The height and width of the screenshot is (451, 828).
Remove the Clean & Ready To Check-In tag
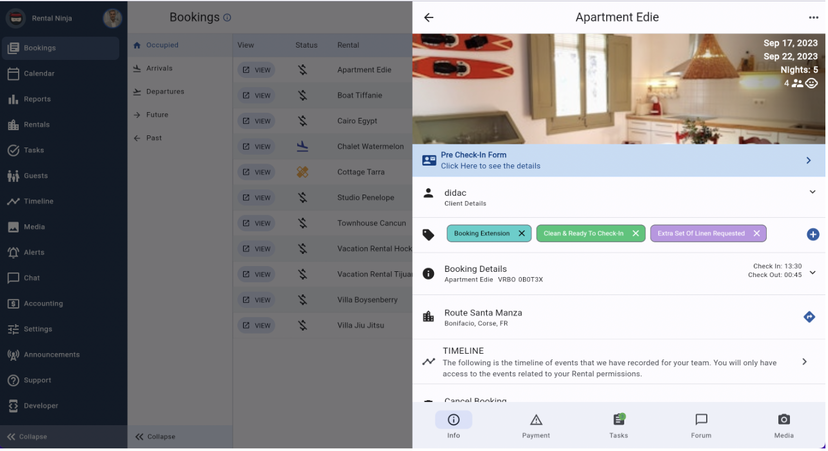pyautogui.click(x=635, y=233)
